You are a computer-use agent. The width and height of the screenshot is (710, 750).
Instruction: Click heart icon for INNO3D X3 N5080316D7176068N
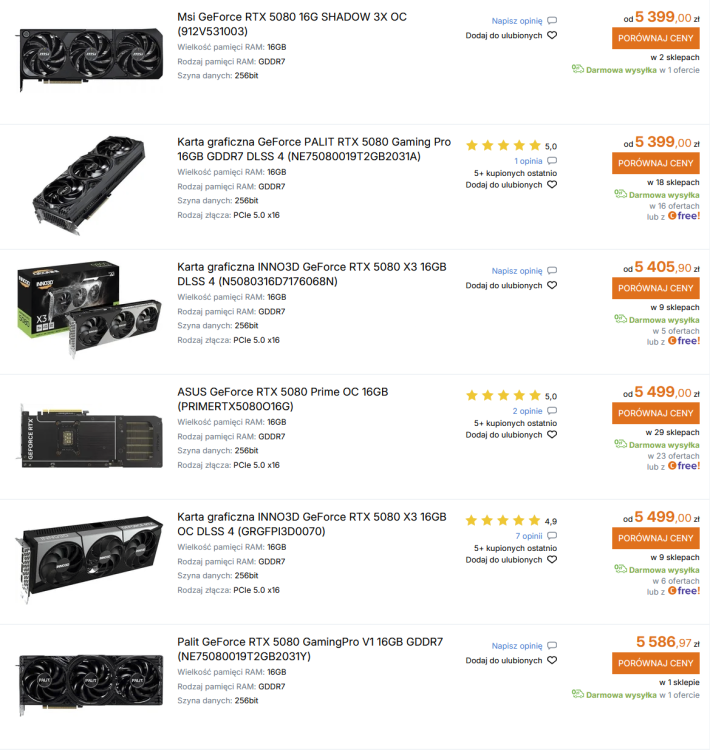(x=552, y=285)
